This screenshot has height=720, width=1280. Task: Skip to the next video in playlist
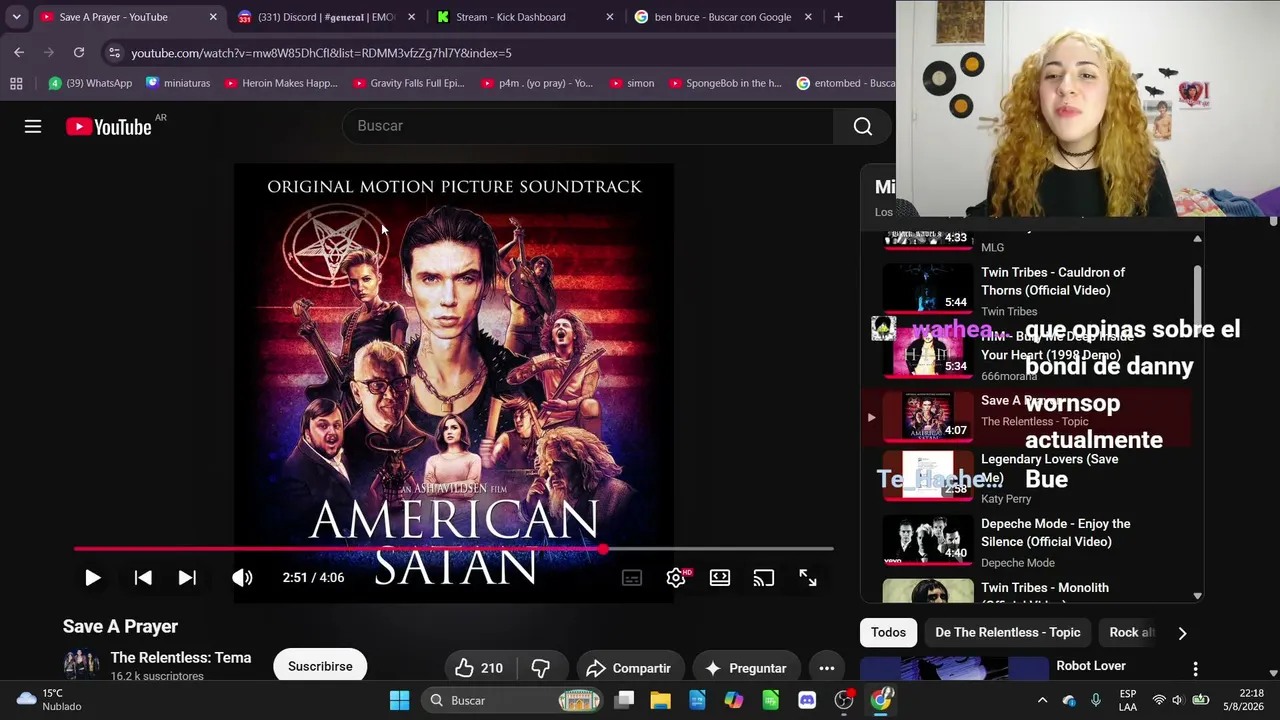187,577
